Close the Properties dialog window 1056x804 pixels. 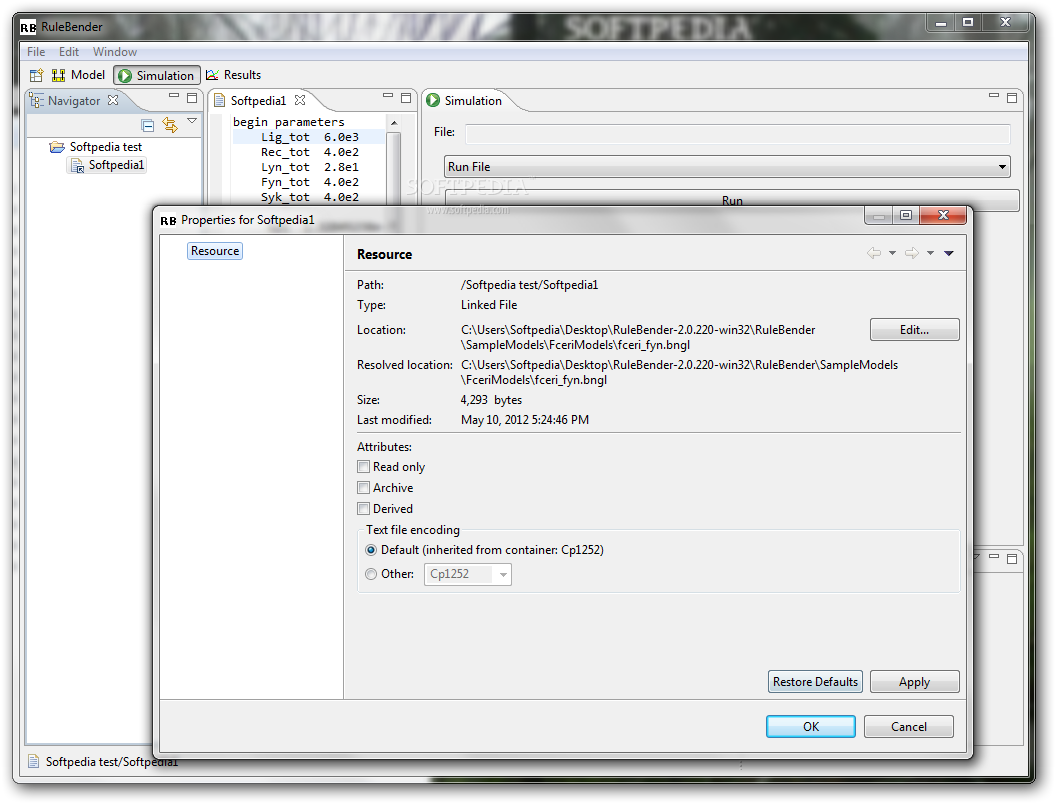[943, 215]
